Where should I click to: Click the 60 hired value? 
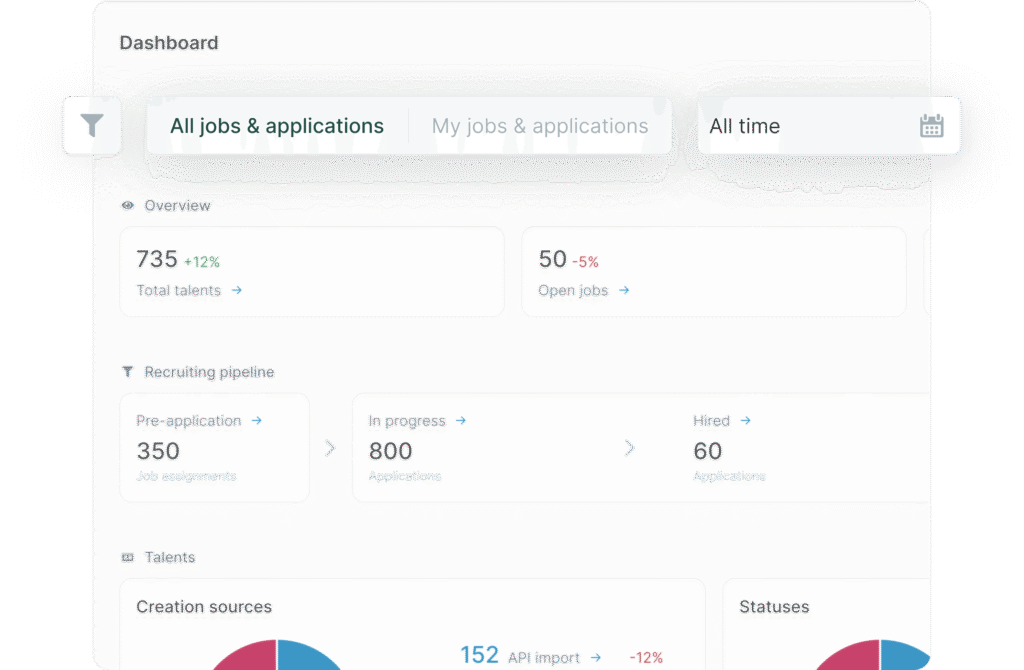pyautogui.click(x=707, y=451)
